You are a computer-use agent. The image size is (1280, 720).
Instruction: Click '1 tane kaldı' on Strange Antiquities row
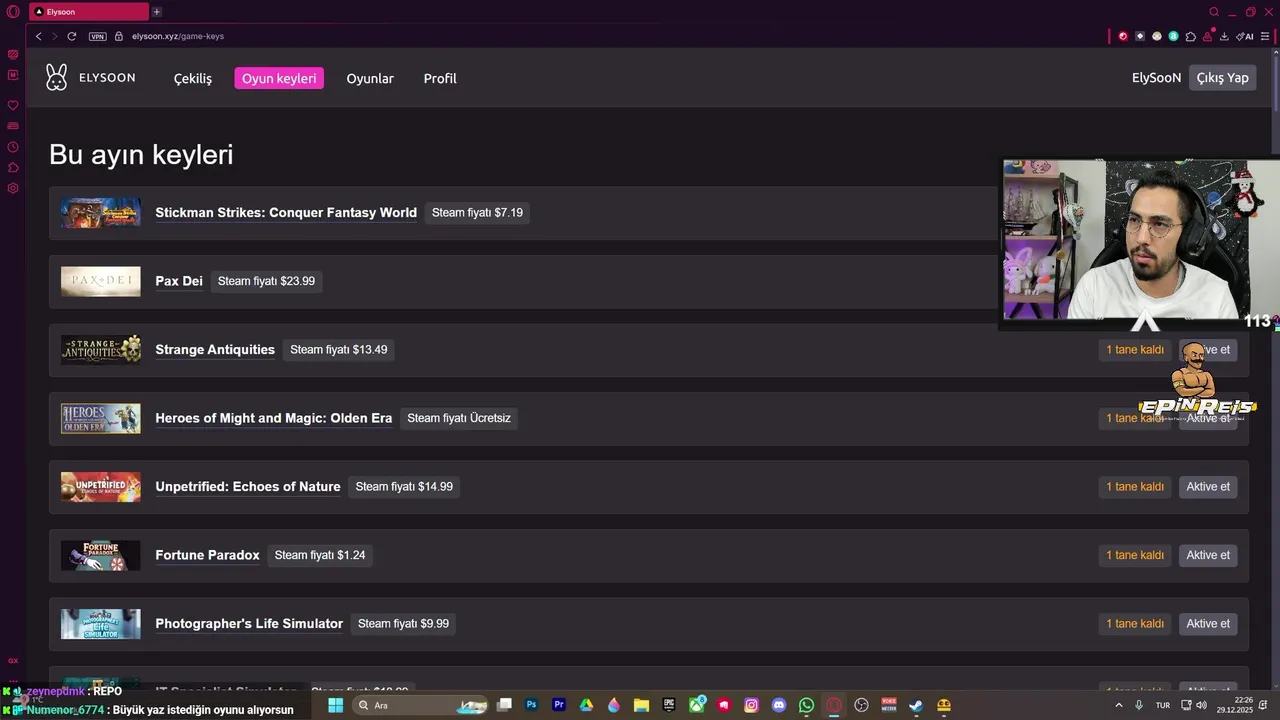[x=1135, y=350]
